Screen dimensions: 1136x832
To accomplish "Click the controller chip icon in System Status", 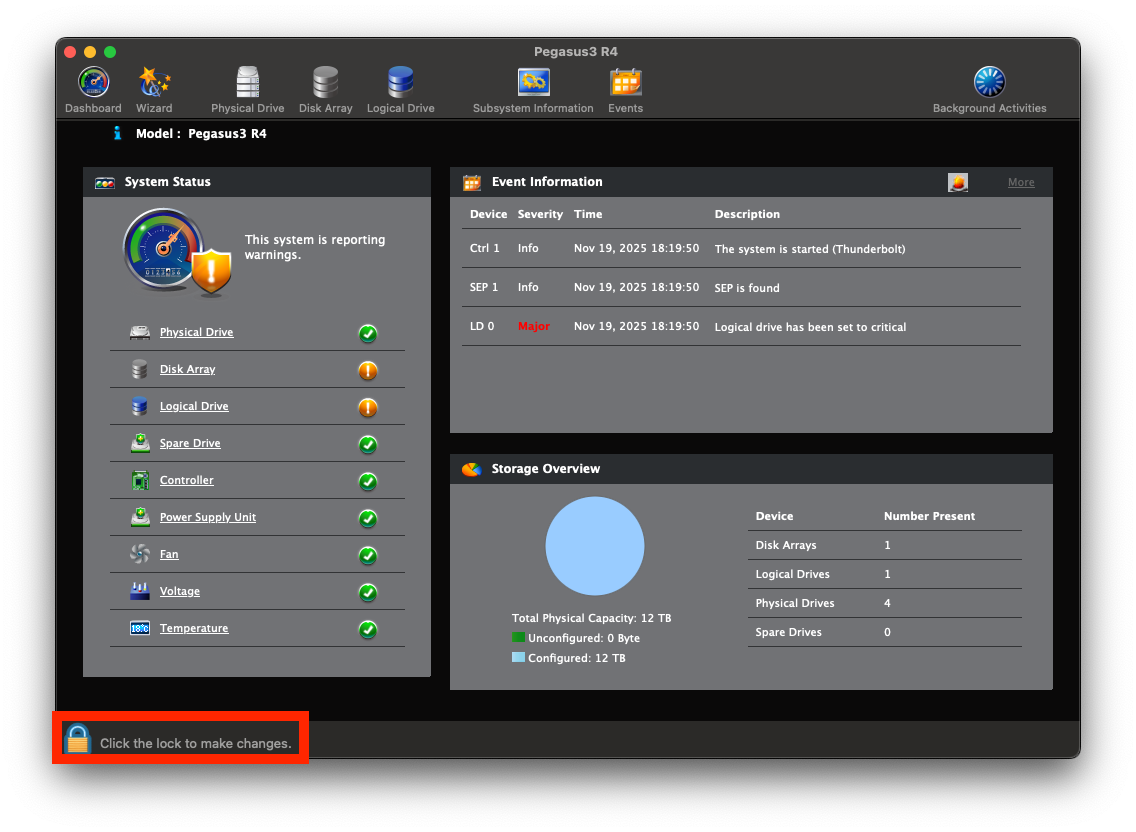I will click(140, 480).
